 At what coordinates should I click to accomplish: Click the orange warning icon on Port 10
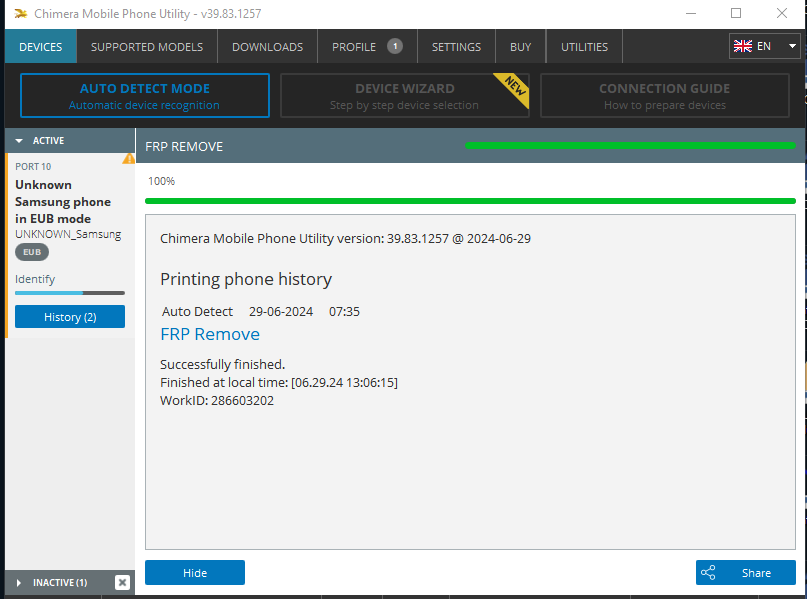point(128,159)
